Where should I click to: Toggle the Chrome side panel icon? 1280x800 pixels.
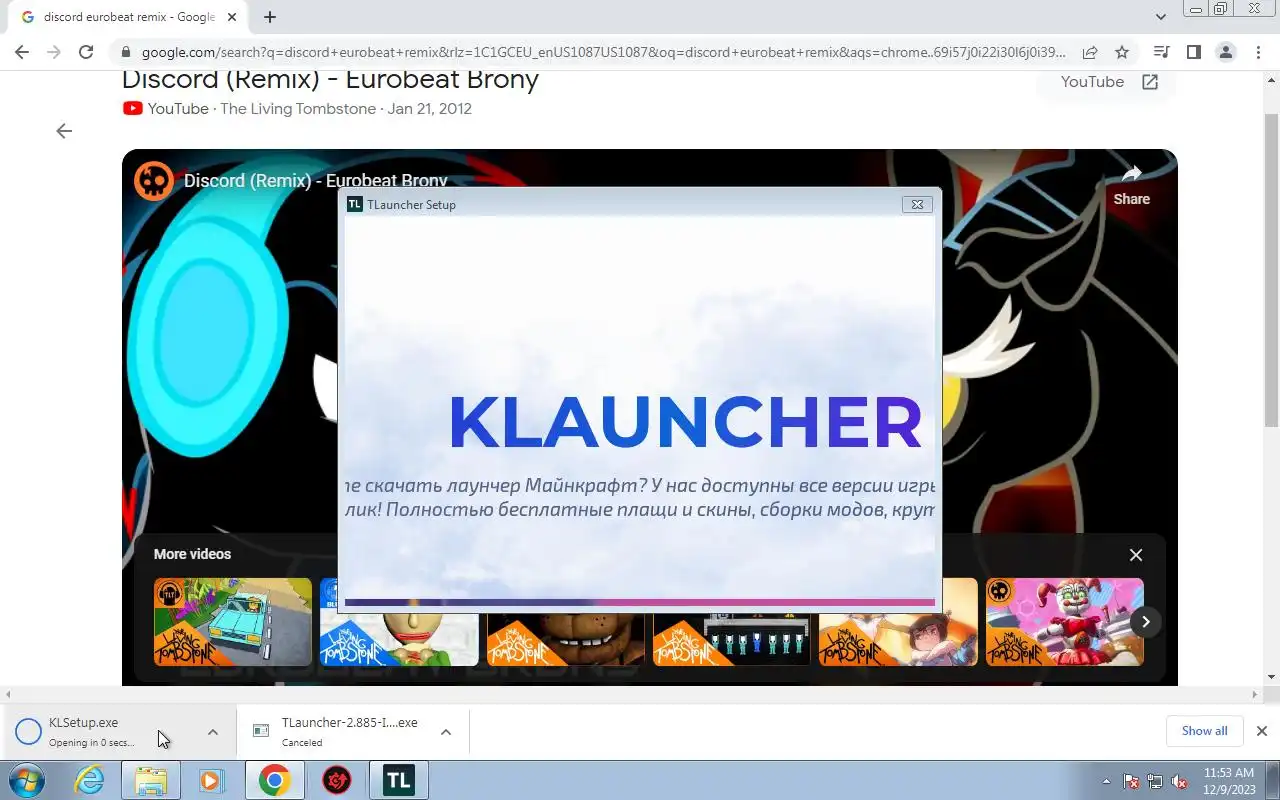pyautogui.click(x=1193, y=52)
